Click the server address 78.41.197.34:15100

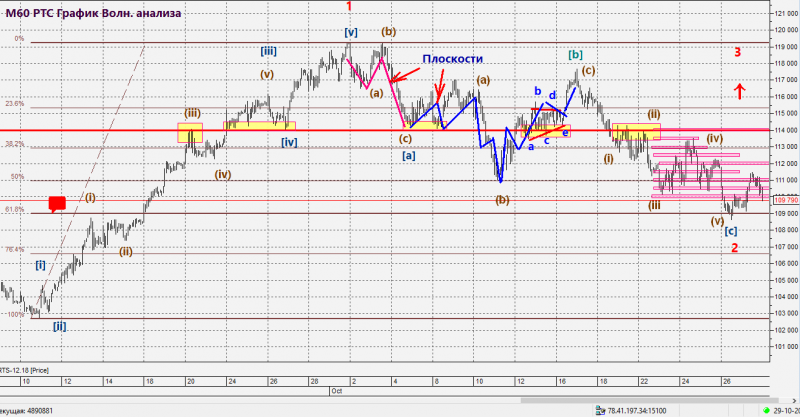[637, 410]
